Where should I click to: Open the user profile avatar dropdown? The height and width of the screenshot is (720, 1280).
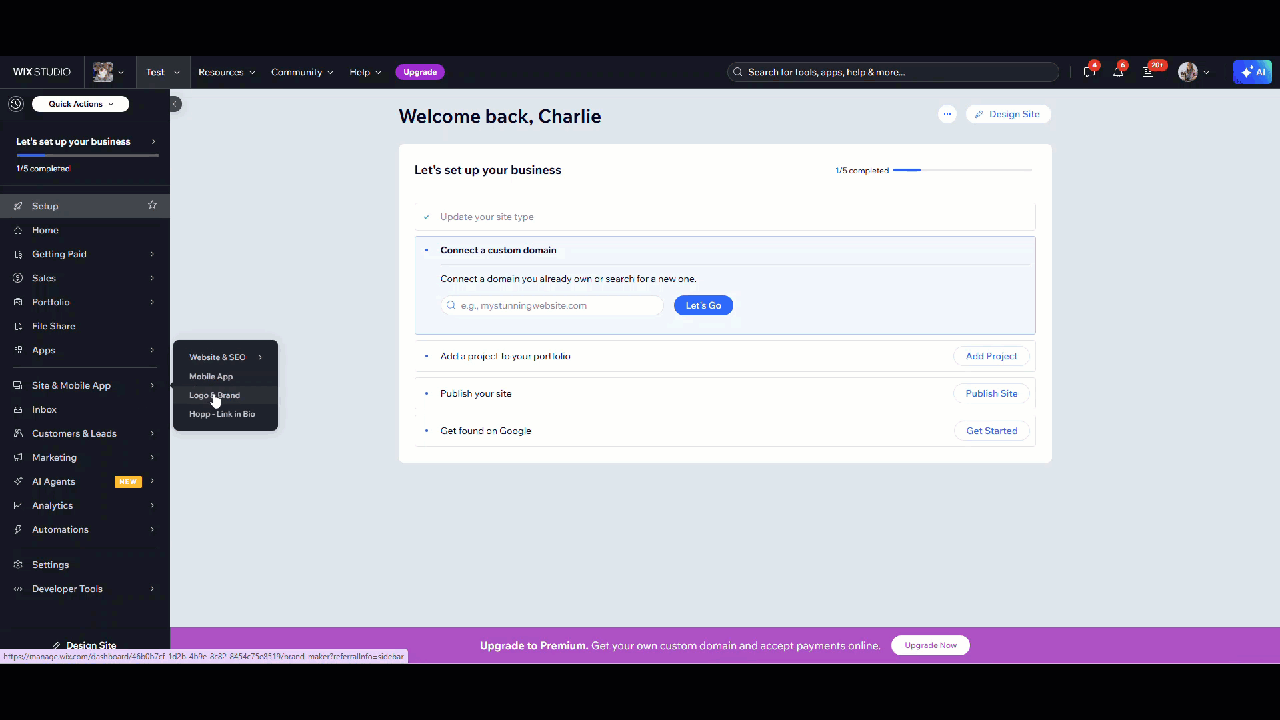pos(1193,72)
